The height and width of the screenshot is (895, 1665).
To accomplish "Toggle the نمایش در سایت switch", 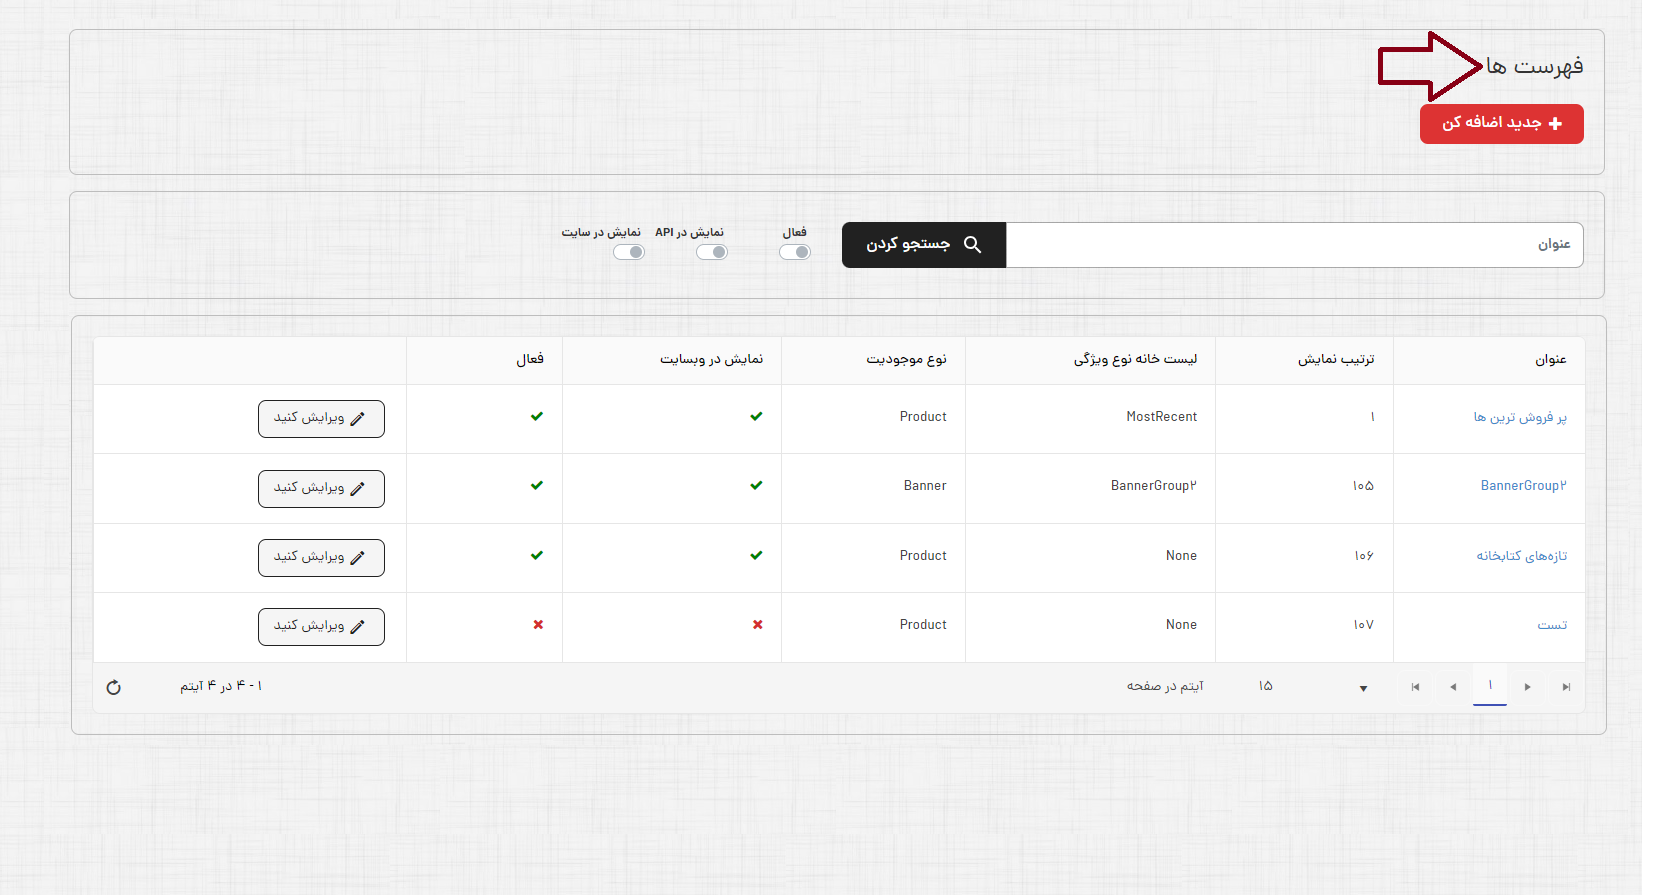I will pos(629,252).
